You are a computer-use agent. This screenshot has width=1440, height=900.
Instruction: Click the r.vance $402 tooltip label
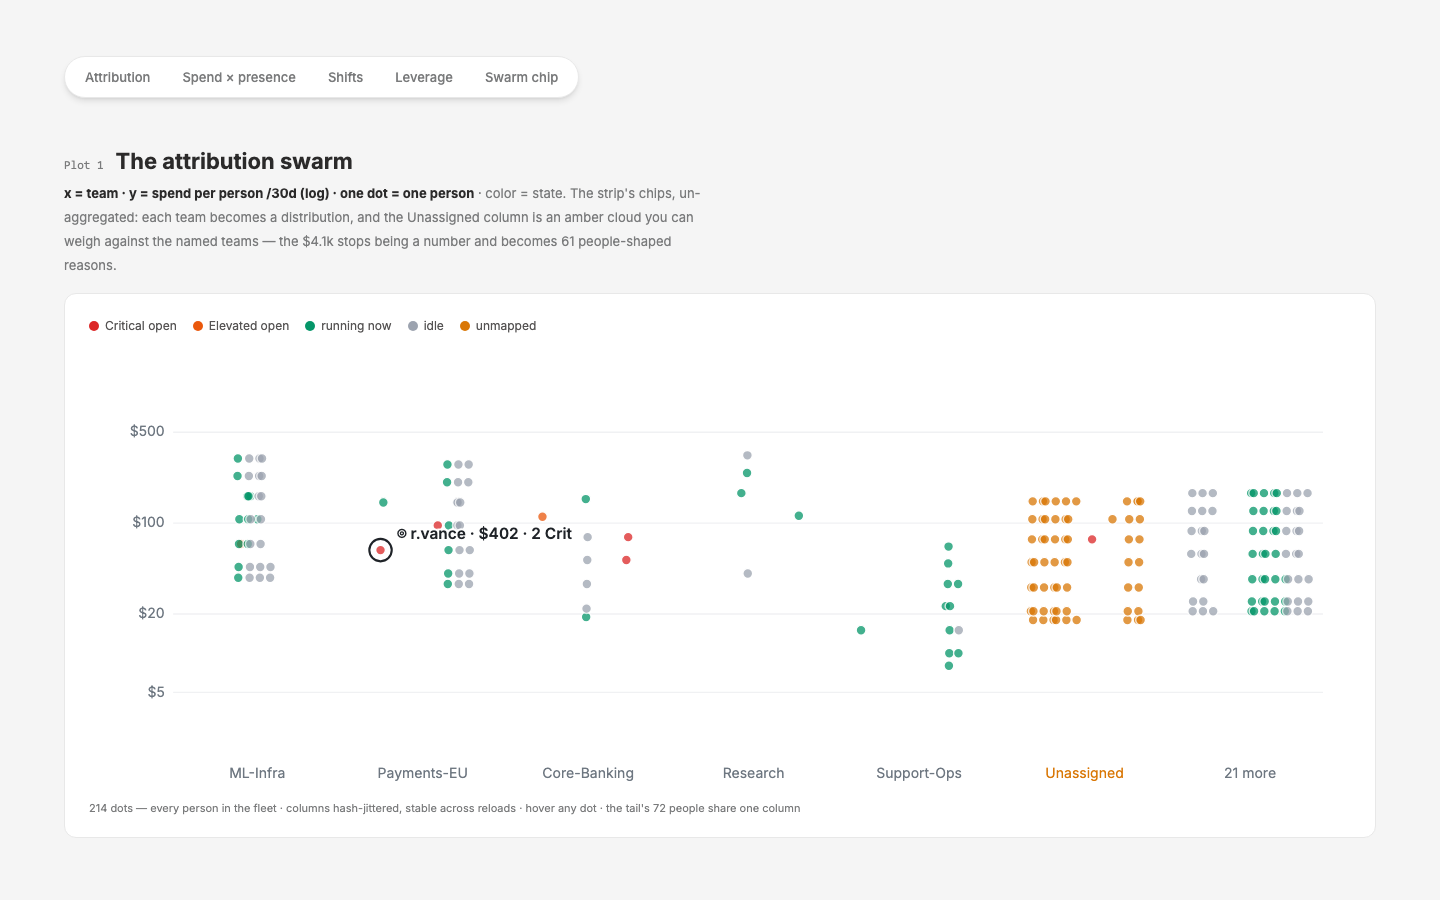click(x=485, y=533)
